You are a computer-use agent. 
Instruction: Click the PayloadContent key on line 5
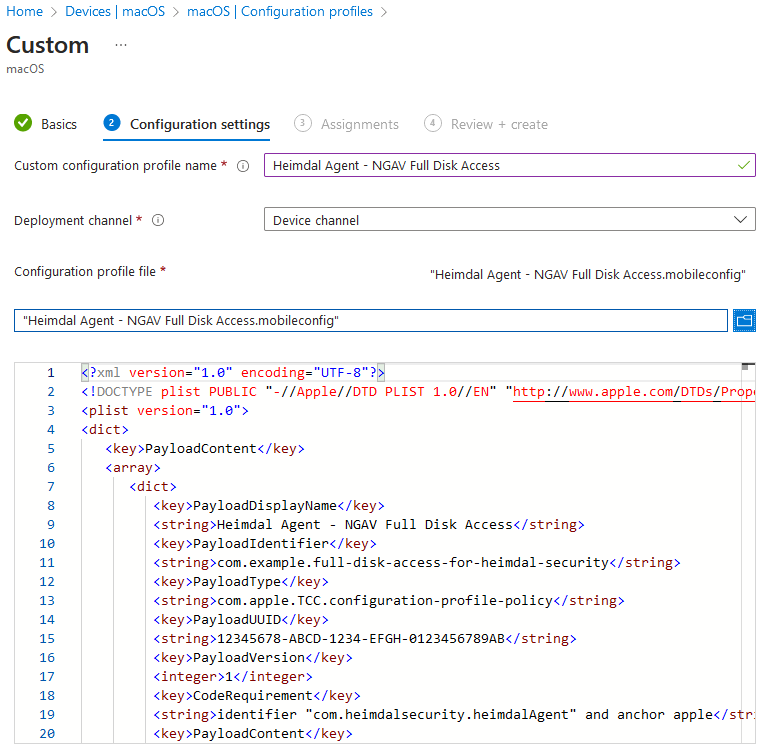[205, 449]
